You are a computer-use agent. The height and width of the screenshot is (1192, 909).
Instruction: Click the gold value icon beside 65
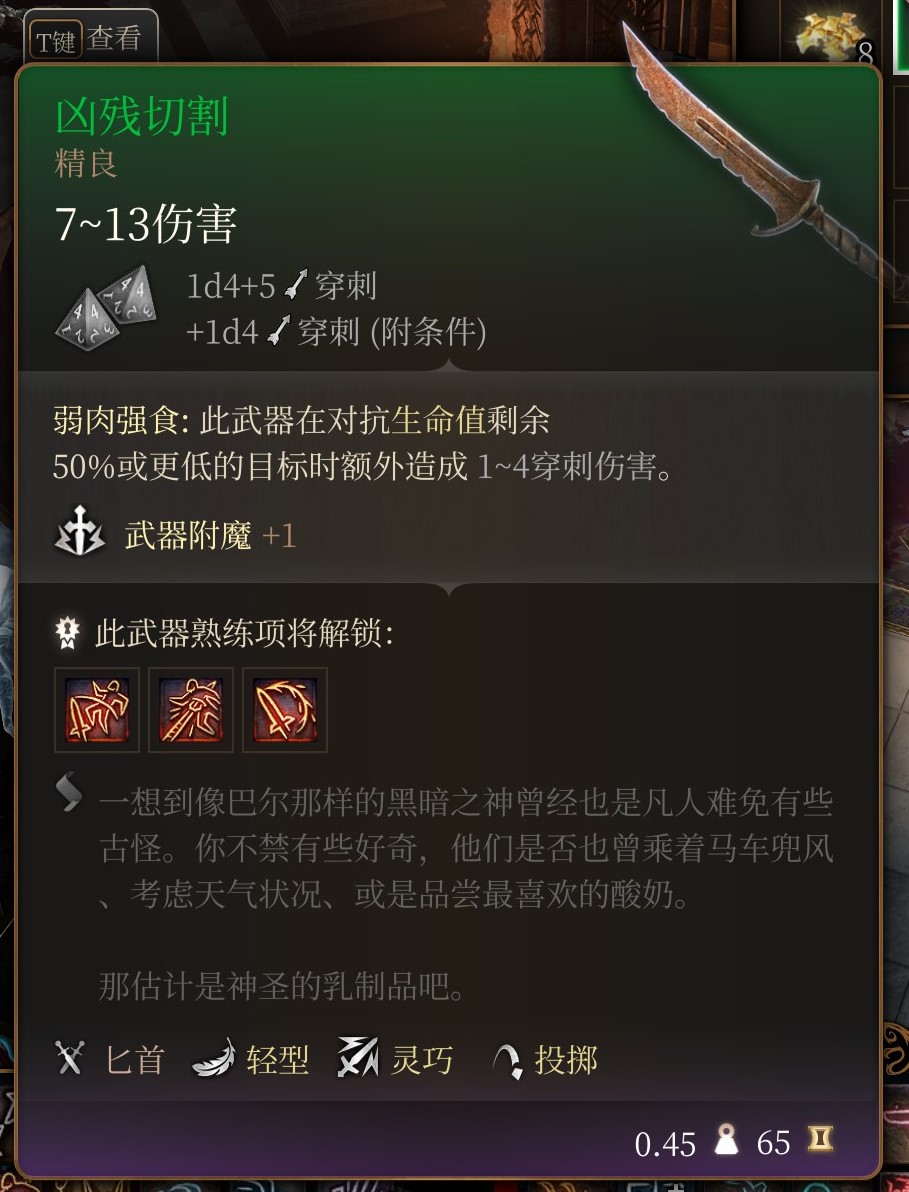pos(820,1139)
